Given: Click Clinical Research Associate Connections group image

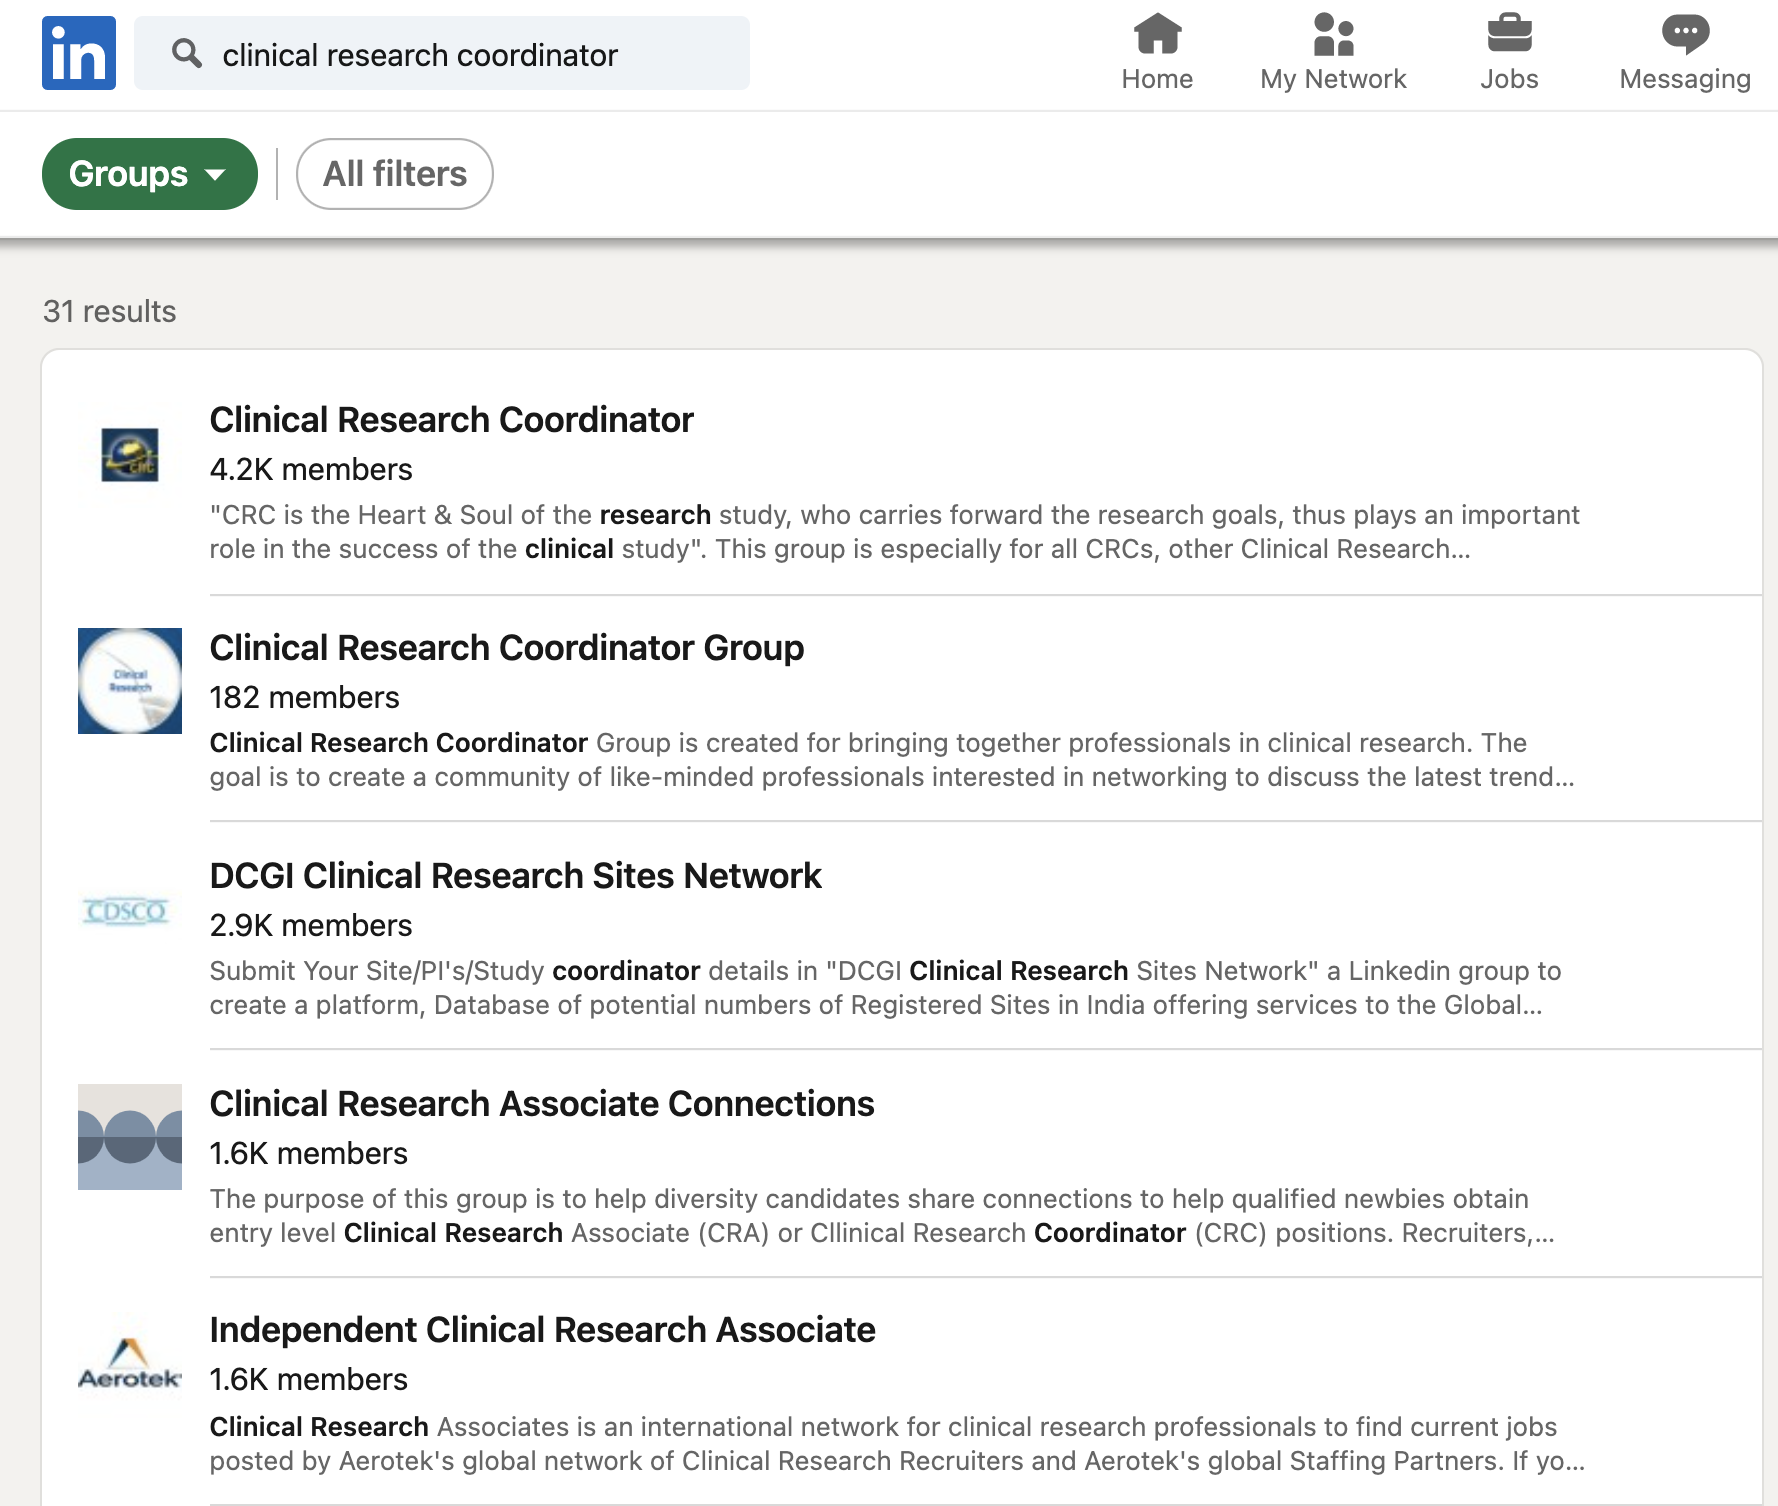Looking at the screenshot, I should click(130, 1137).
